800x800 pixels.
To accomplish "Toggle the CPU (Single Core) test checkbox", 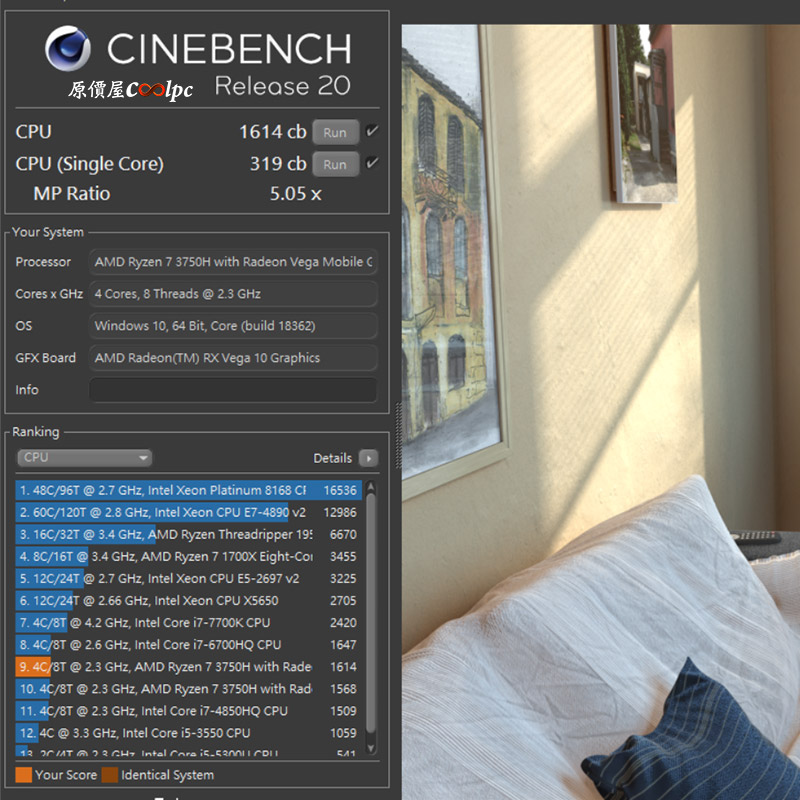I will [372, 163].
